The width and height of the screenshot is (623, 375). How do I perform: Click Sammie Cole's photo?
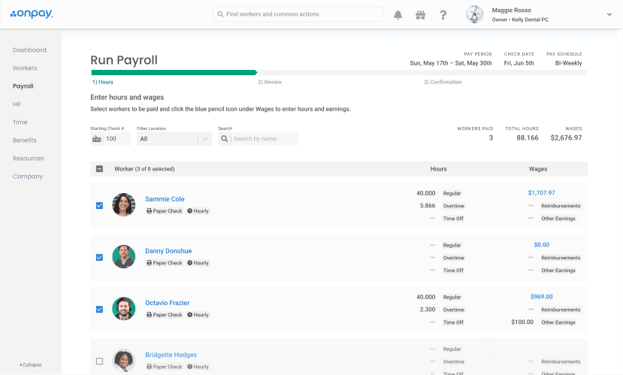124,205
